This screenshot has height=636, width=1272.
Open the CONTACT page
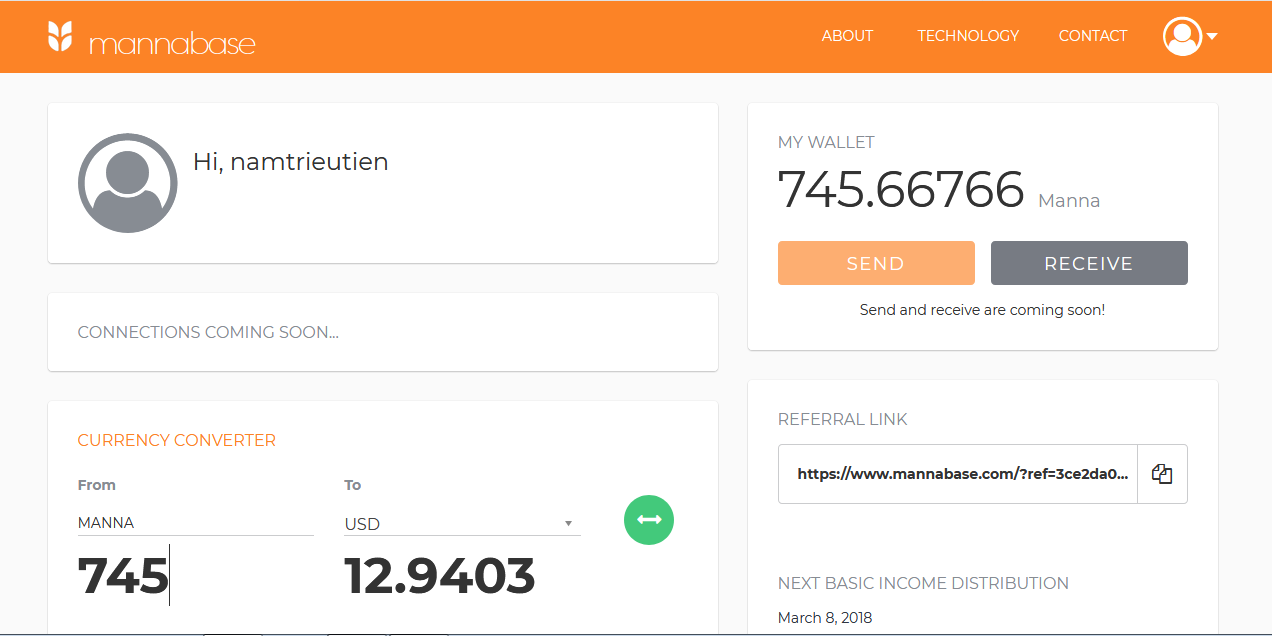(x=1093, y=36)
